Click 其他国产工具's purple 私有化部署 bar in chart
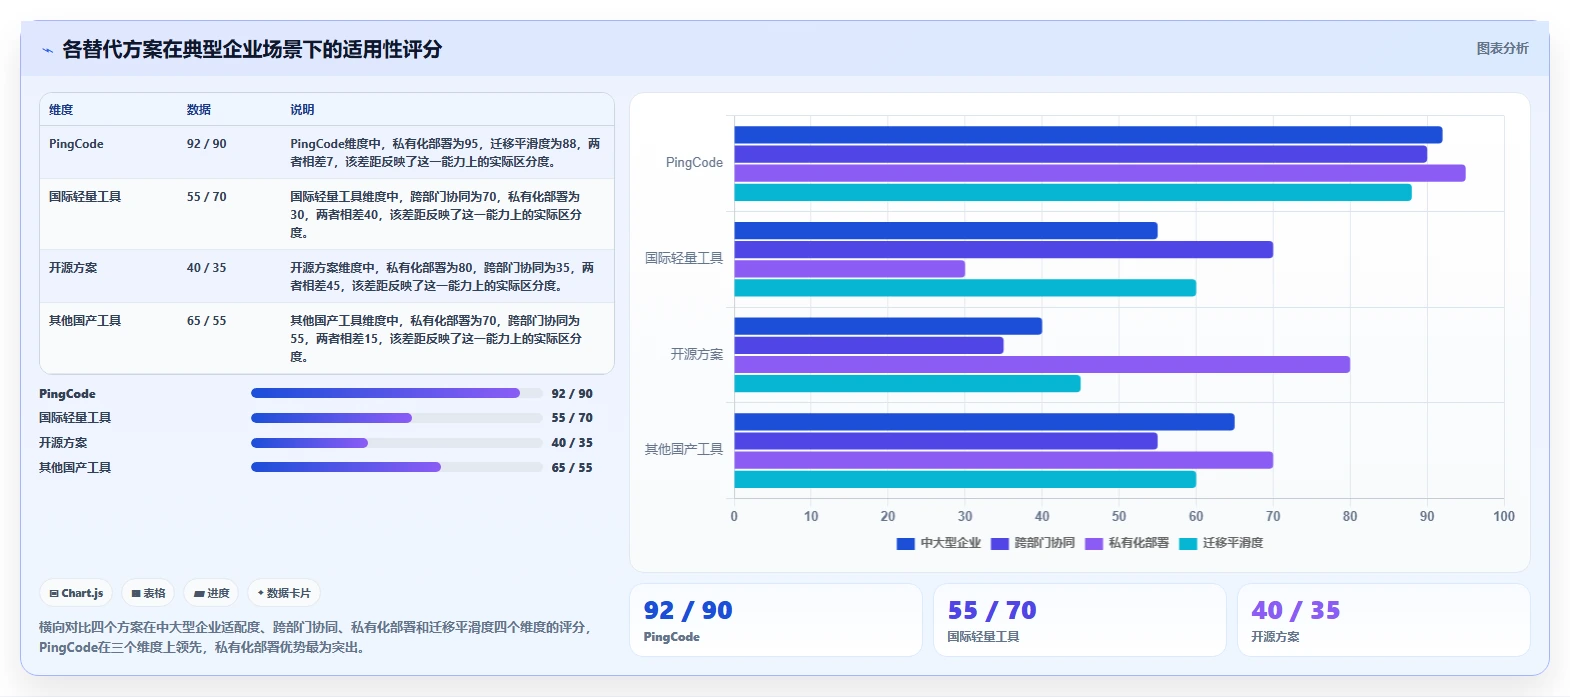Screen dimensions: 1570x697 click(1004, 460)
